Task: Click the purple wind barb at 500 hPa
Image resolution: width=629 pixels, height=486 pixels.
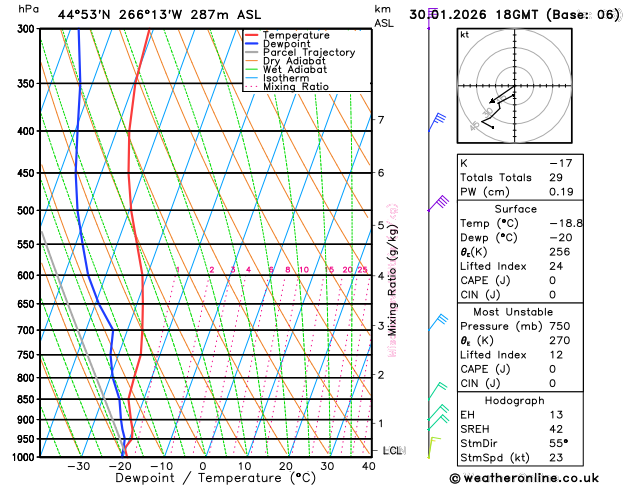Action: [438, 203]
